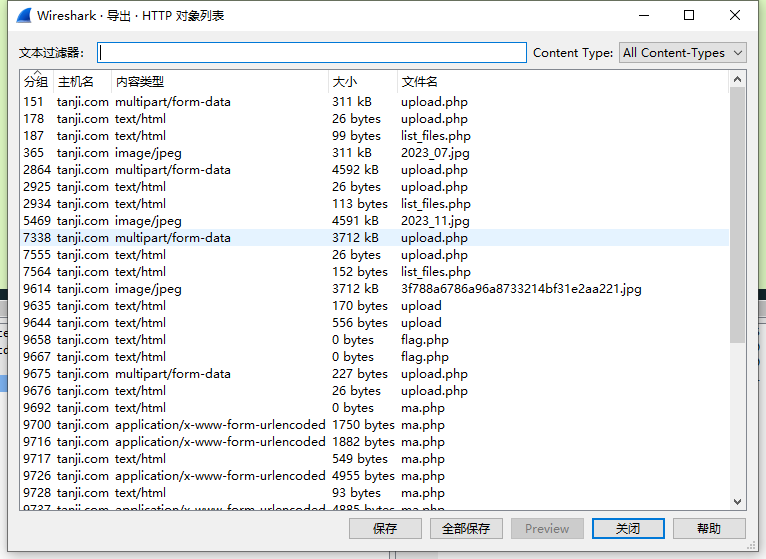Select the 3f788a6786a96a8733214bf31e2aa221.jpg row

[375, 289]
